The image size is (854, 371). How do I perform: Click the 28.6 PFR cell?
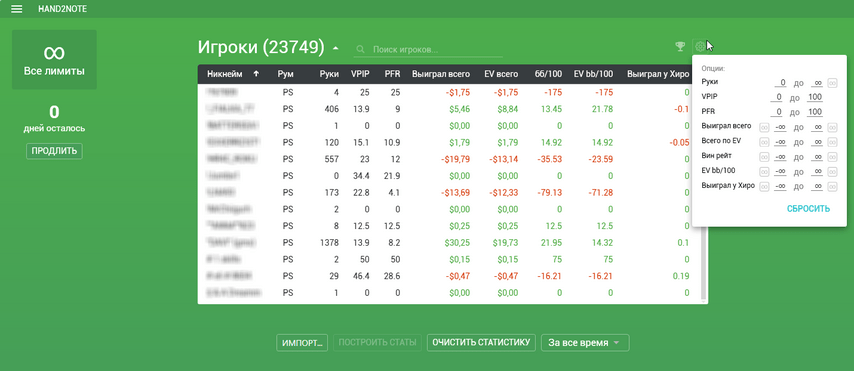point(392,276)
